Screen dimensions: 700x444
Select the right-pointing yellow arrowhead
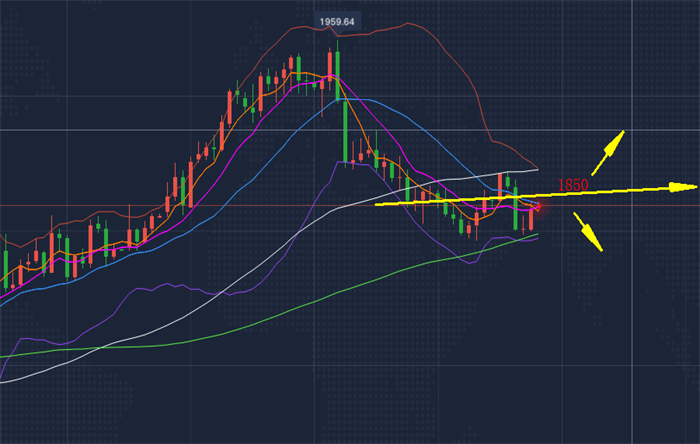(x=683, y=187)
